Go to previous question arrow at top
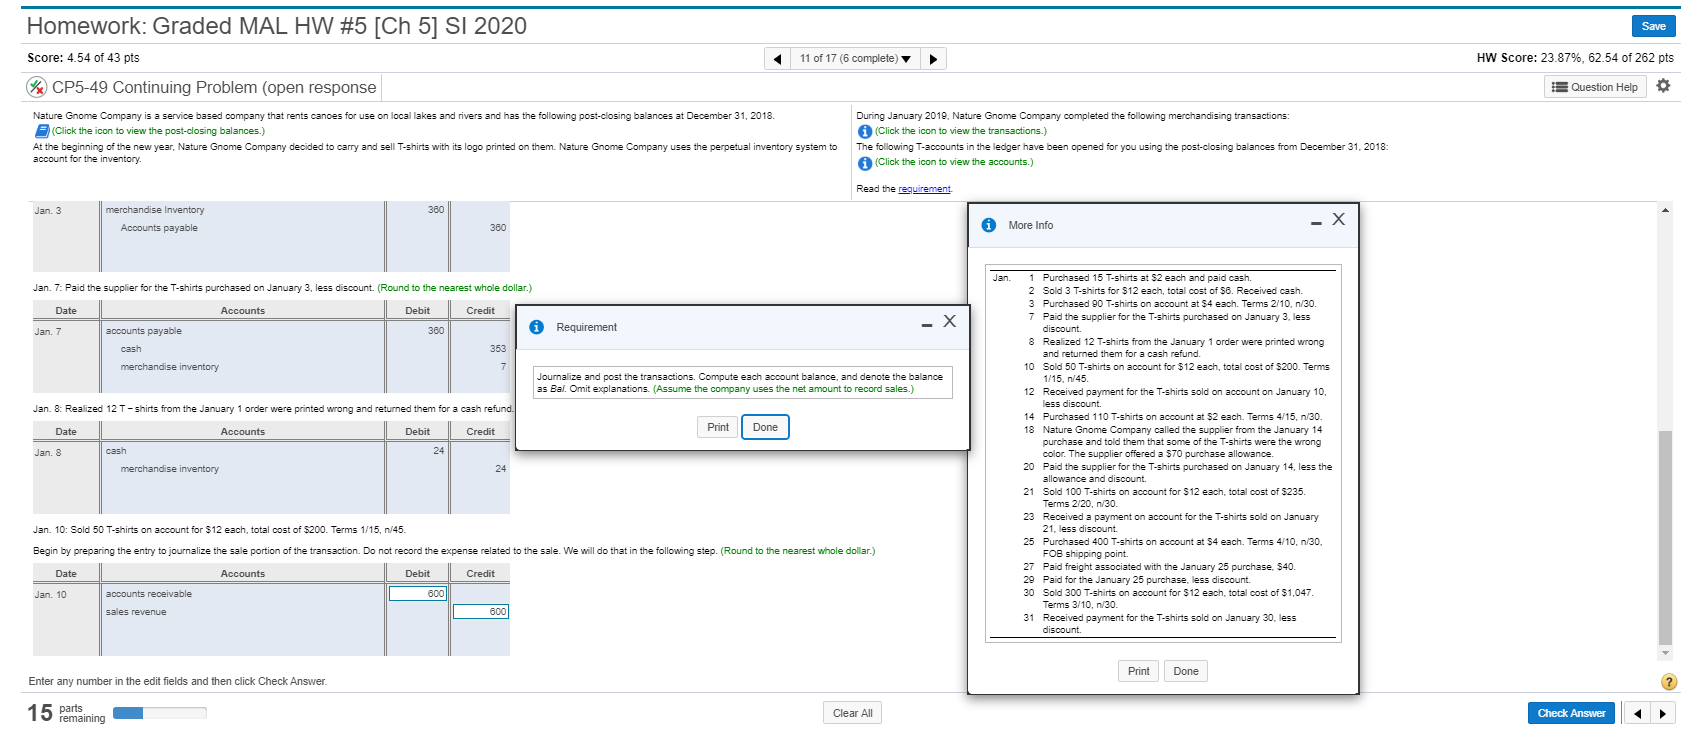 [778, 59]
